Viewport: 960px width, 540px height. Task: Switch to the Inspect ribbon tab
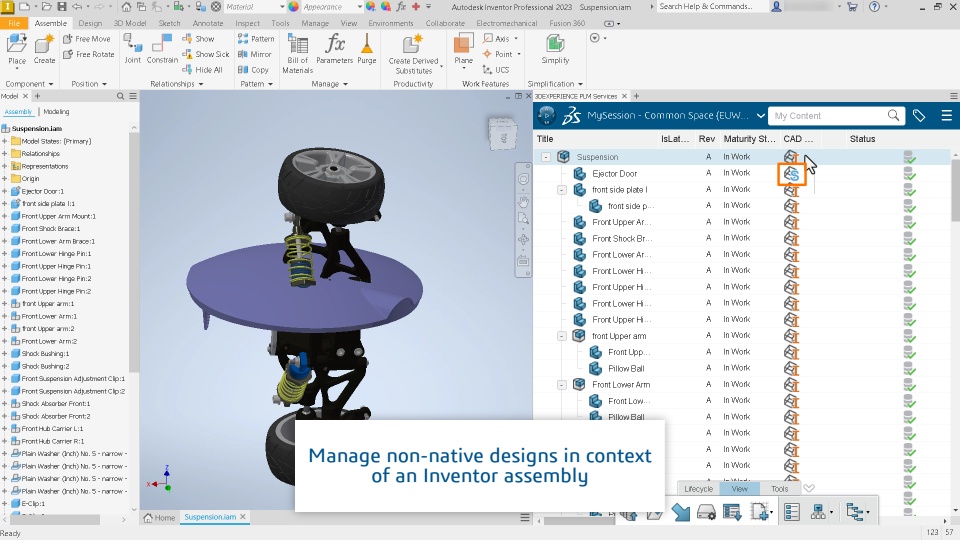point(247,23)
